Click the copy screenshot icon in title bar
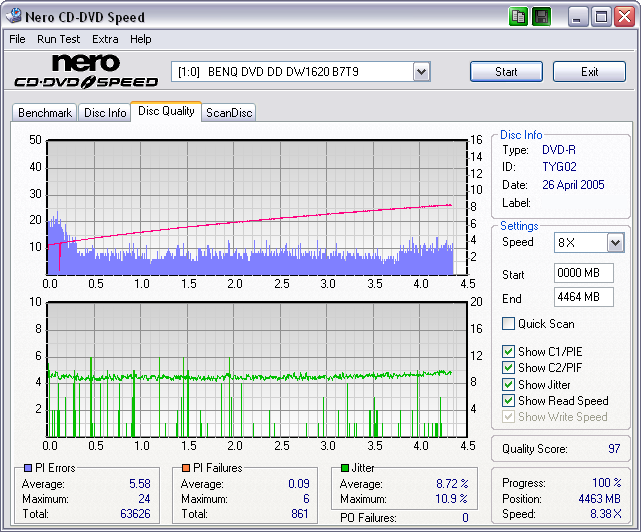The image size is (641, 532). tap(518, 17)
